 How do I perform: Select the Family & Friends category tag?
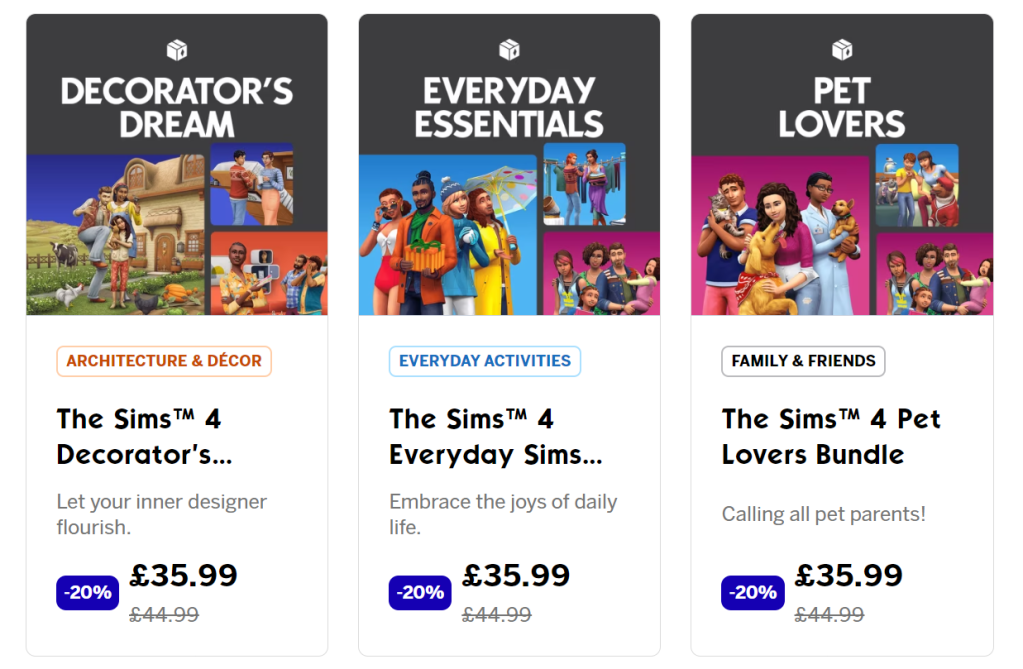point(803,361)
